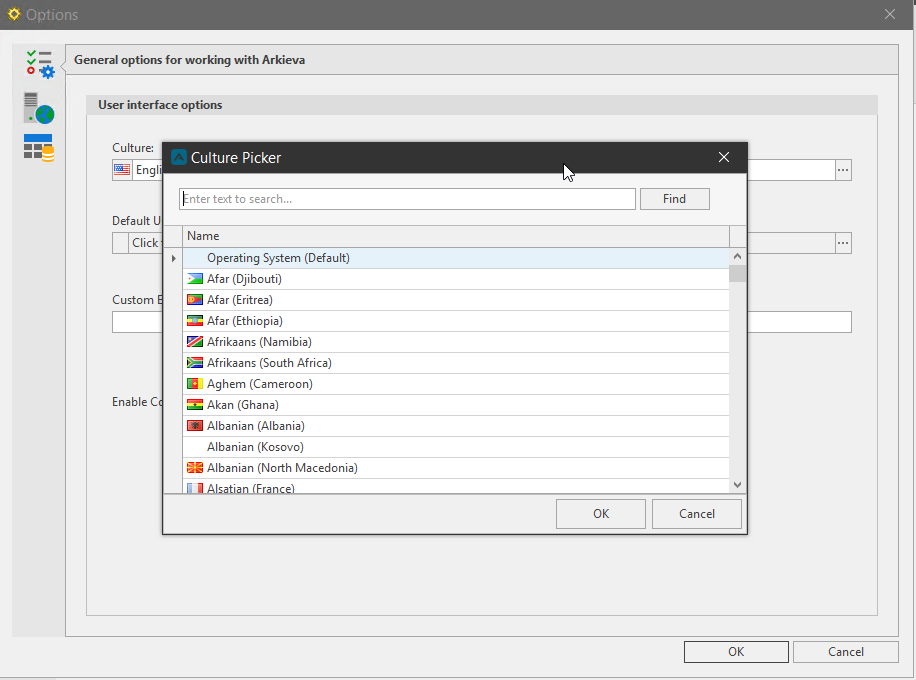The width and height of the screenshot is (916, 680).
Task: Select Aghem (Cameroon) culture
Action: point(456,384)
